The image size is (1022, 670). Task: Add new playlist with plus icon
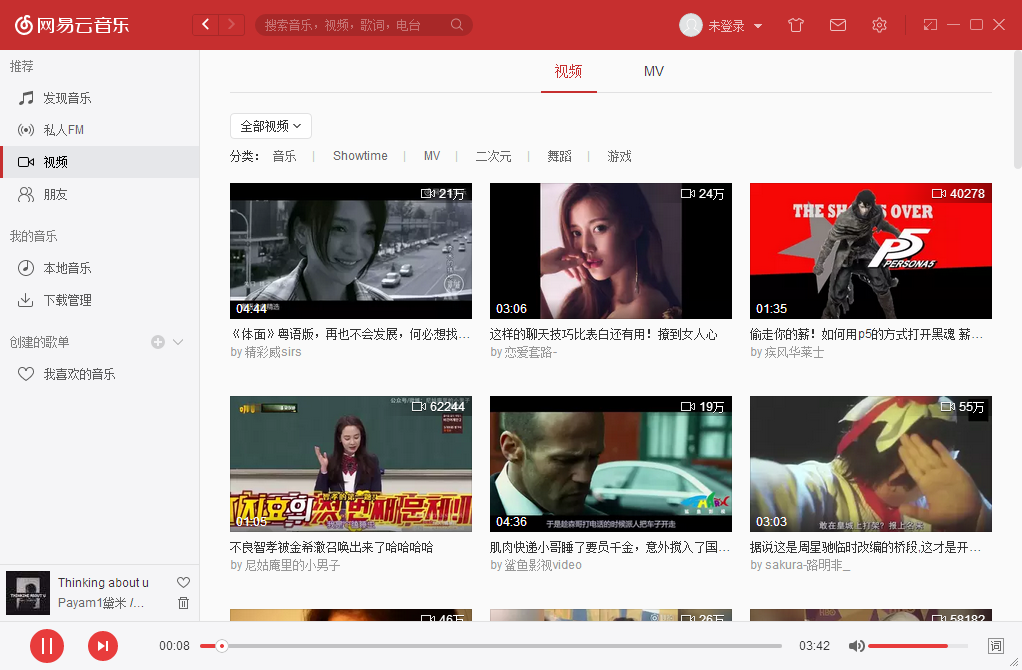click(157, 342)
